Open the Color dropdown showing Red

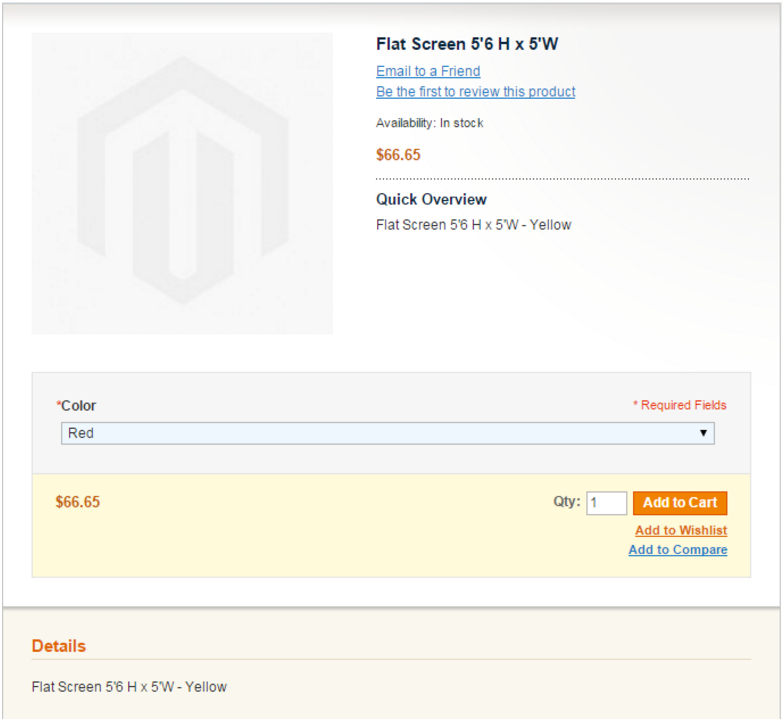[388, 433]
